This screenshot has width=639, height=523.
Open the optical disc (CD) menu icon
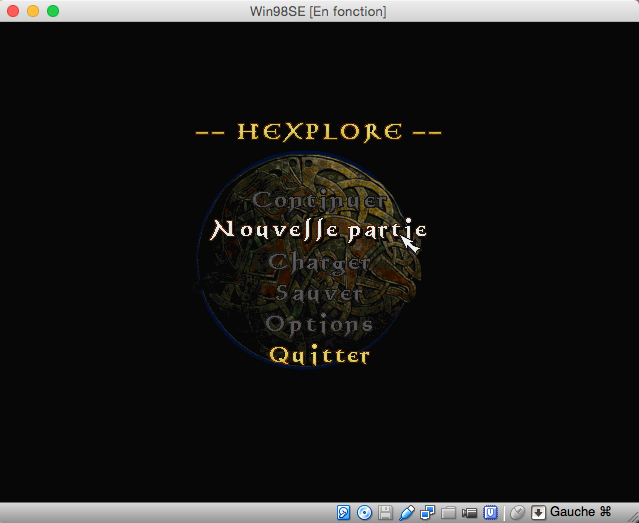[364, 512]
